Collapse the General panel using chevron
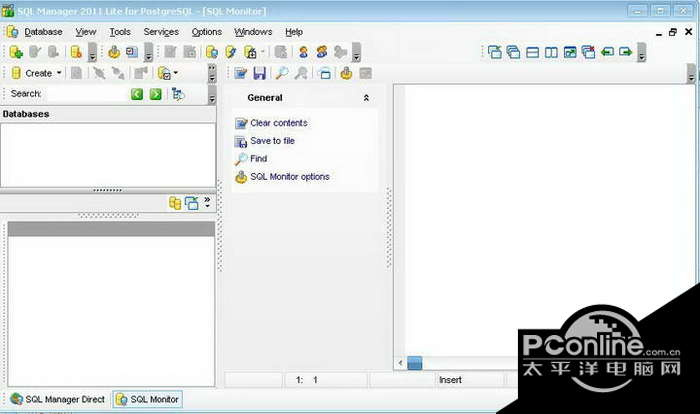 (x=366, y=98)
